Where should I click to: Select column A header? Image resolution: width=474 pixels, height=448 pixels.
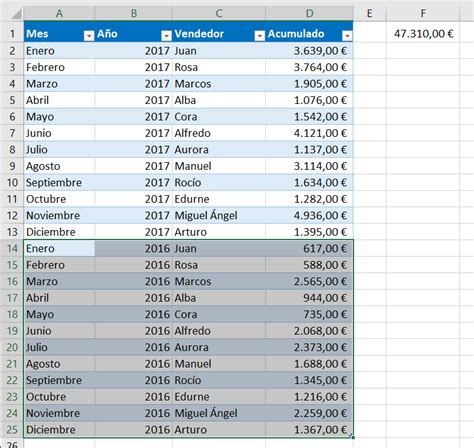tap(59, 13)
